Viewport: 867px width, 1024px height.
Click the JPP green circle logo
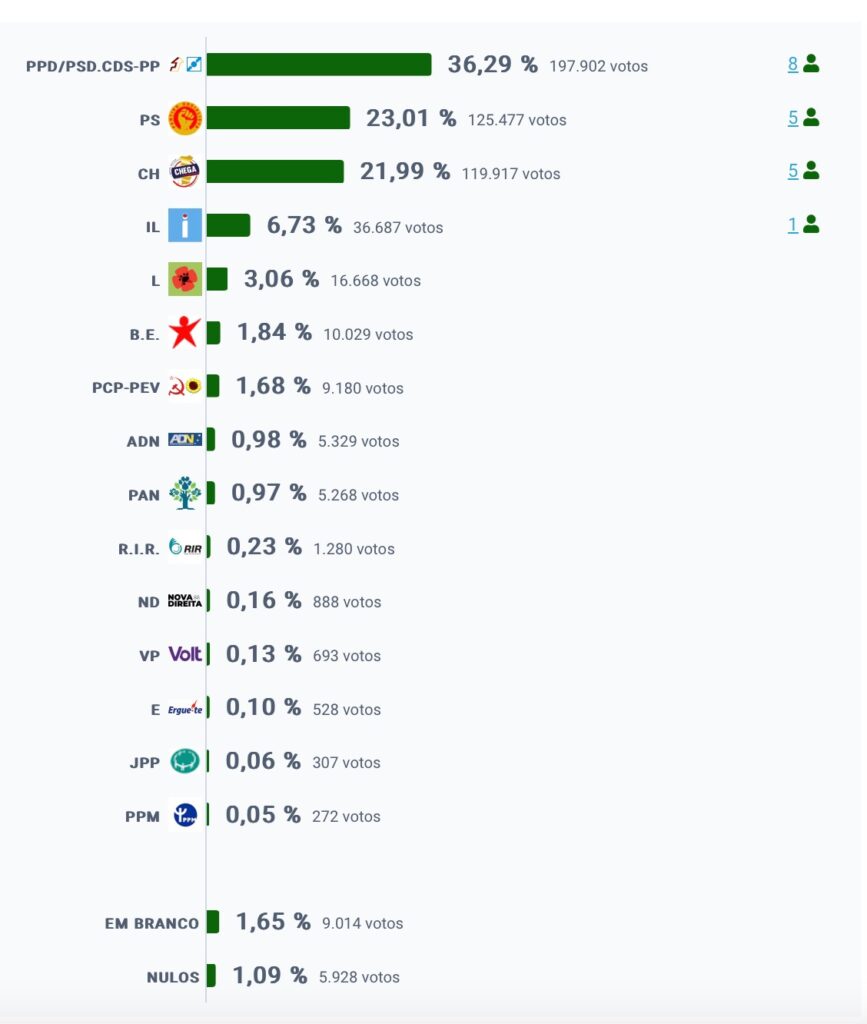(x=185, y=761)
